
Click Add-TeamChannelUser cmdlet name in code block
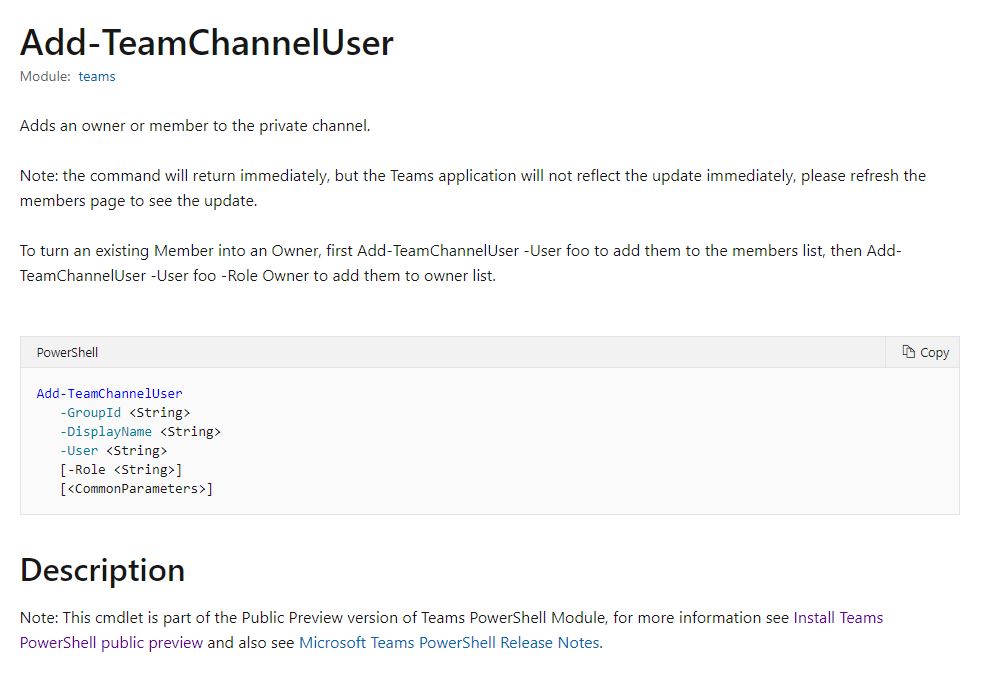click(109, 394)
